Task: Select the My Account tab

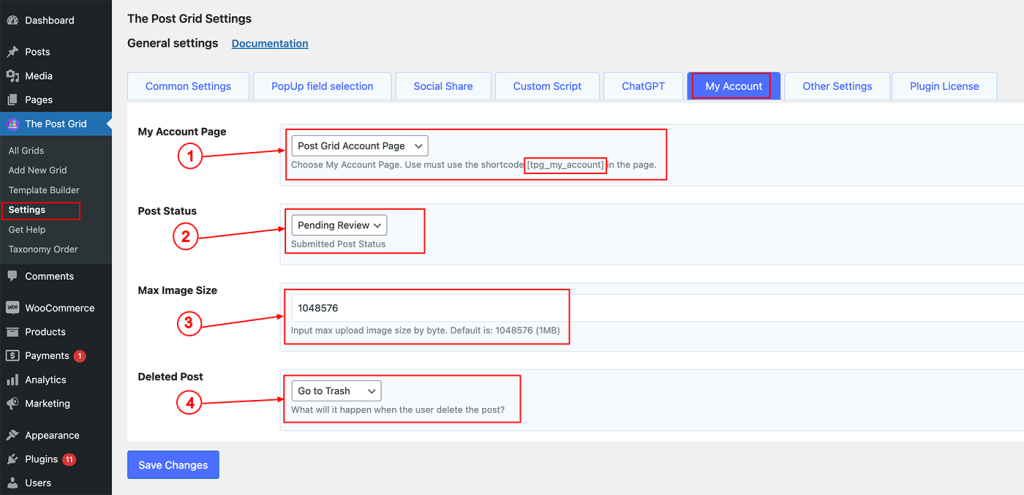Action: [x=733, y=86]
